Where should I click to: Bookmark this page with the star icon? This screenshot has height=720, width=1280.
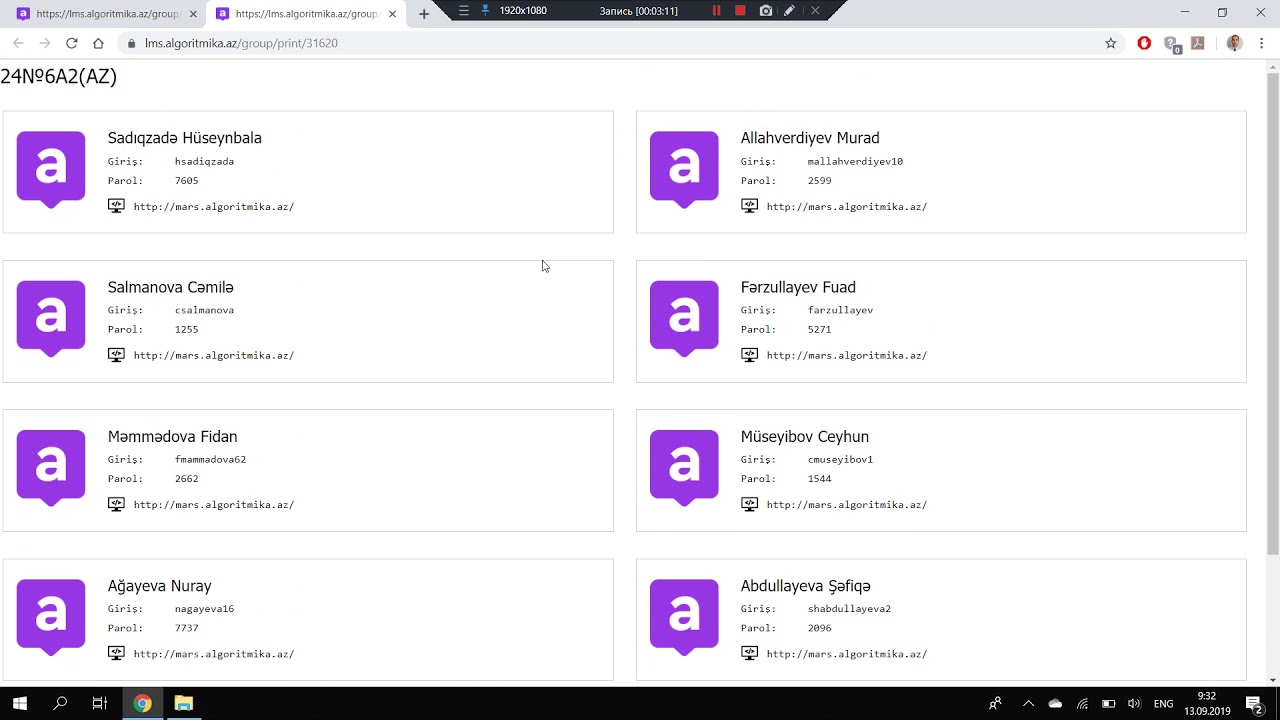[1110, 43]
